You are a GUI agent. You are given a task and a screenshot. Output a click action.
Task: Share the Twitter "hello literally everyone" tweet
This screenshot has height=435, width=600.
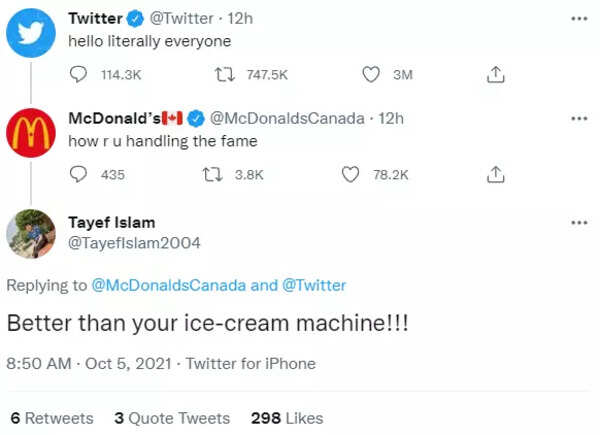coord(494,74)
